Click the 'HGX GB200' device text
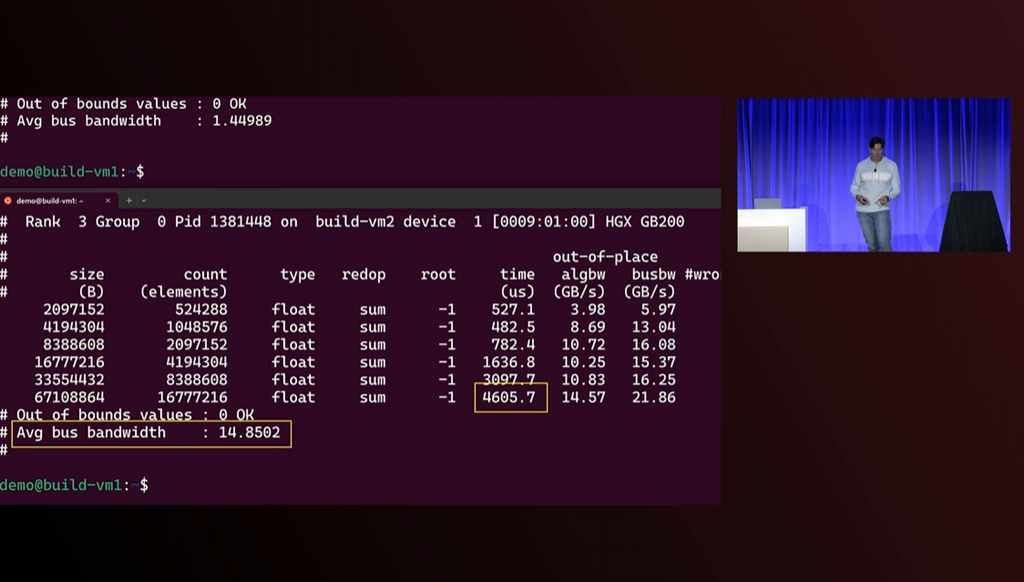Image resolution: width=1024 pixels, height=582 pixels. click(644, 222)
